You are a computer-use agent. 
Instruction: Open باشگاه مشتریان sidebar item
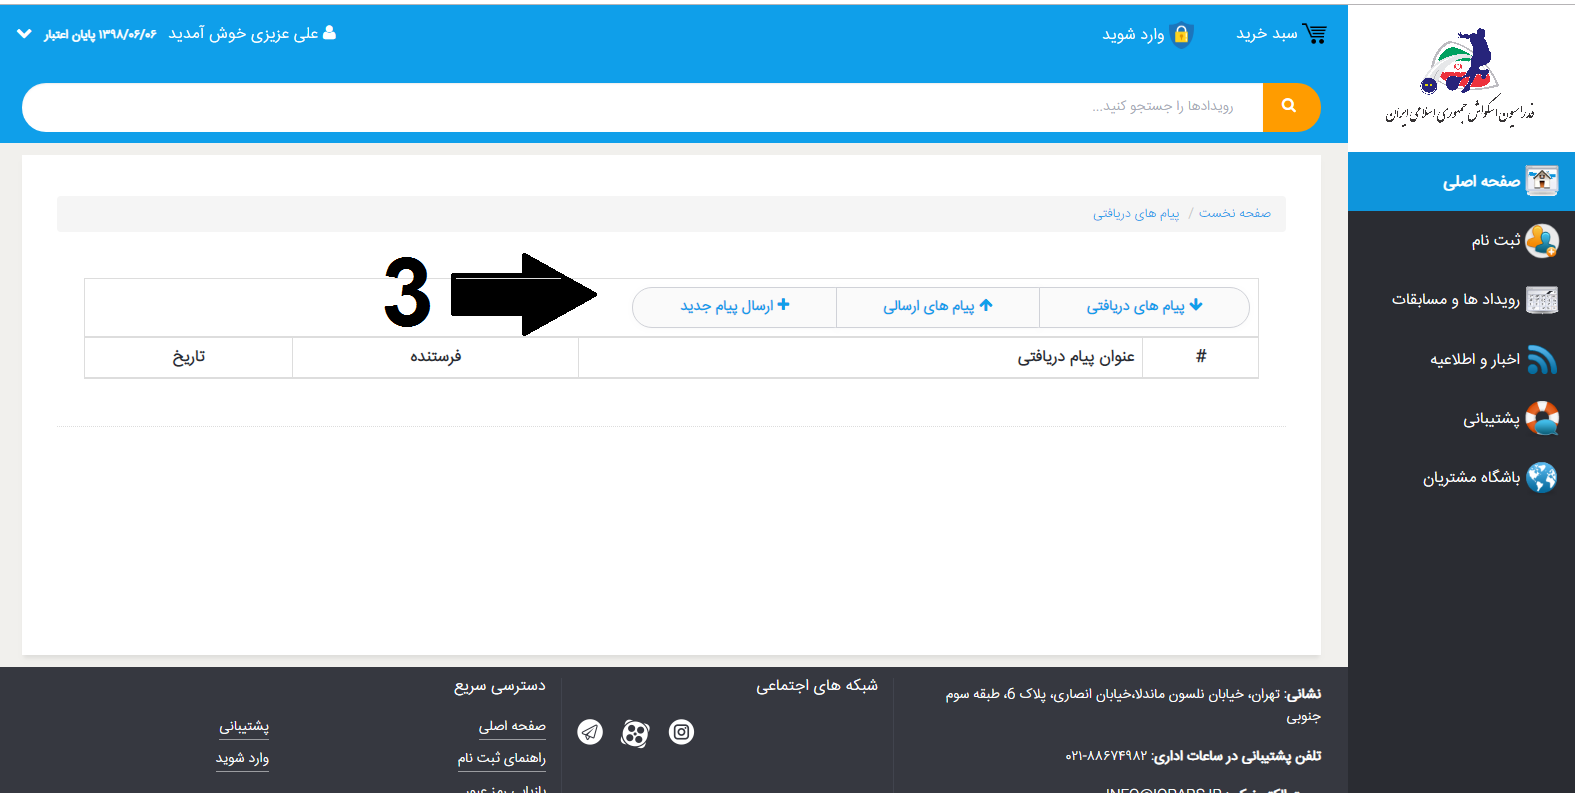point(1471,478)
